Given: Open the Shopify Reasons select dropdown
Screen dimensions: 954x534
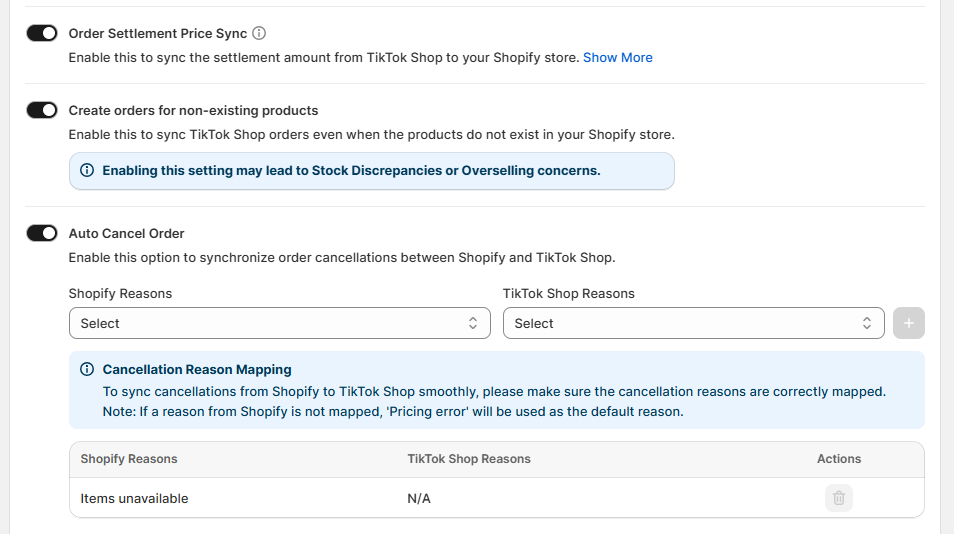Looking at the screenshot, I should point(279,323).
